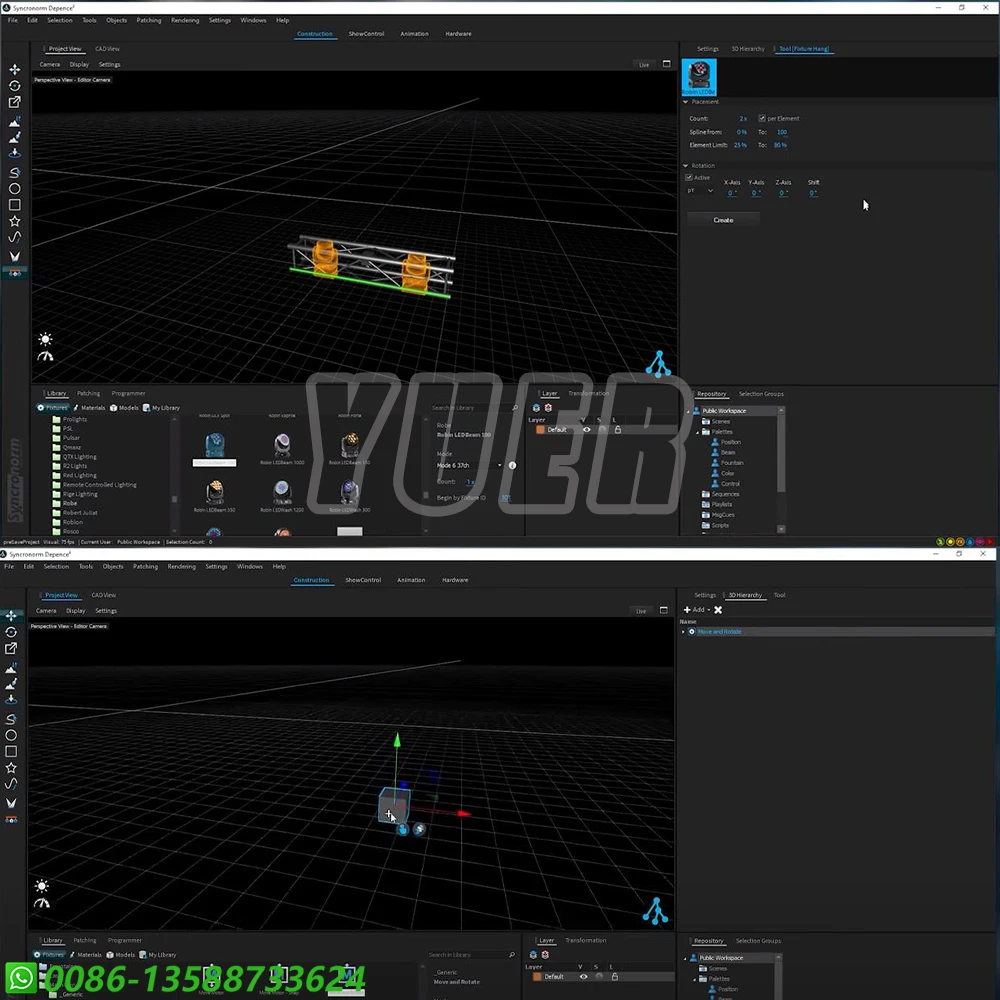Click the blue add-layer icon in upper Layer panel
Viewport: 1000px width, 1000px height.
[x=536, y=408]
